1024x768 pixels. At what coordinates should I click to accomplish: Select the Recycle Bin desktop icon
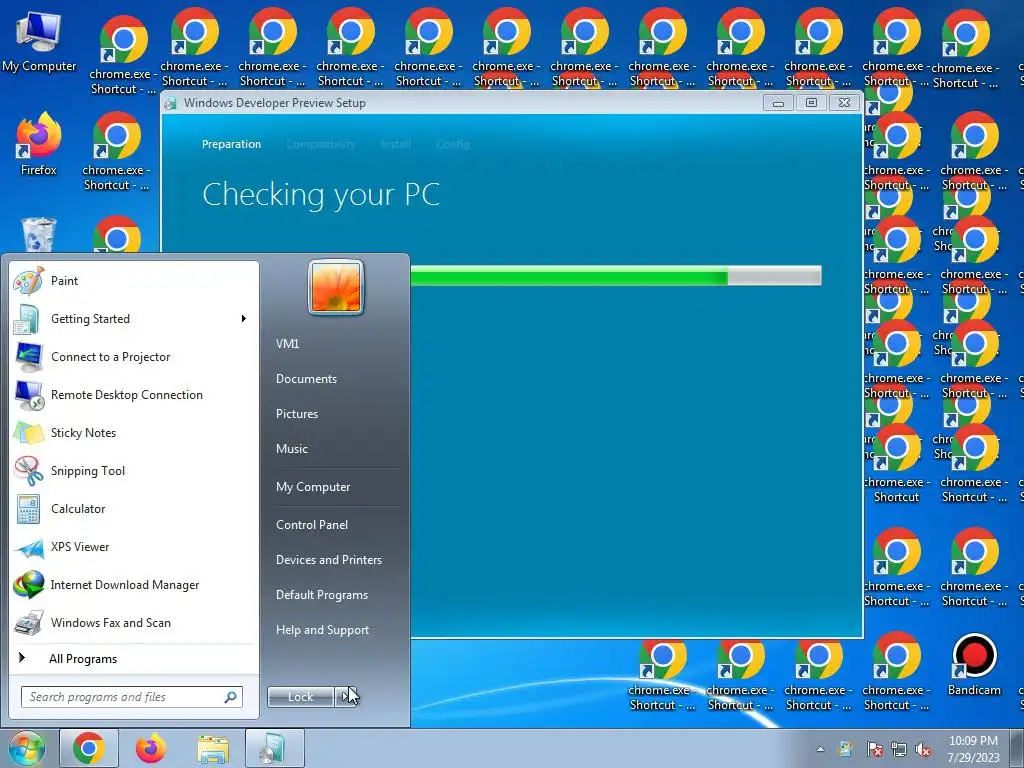tap(39, 234)
